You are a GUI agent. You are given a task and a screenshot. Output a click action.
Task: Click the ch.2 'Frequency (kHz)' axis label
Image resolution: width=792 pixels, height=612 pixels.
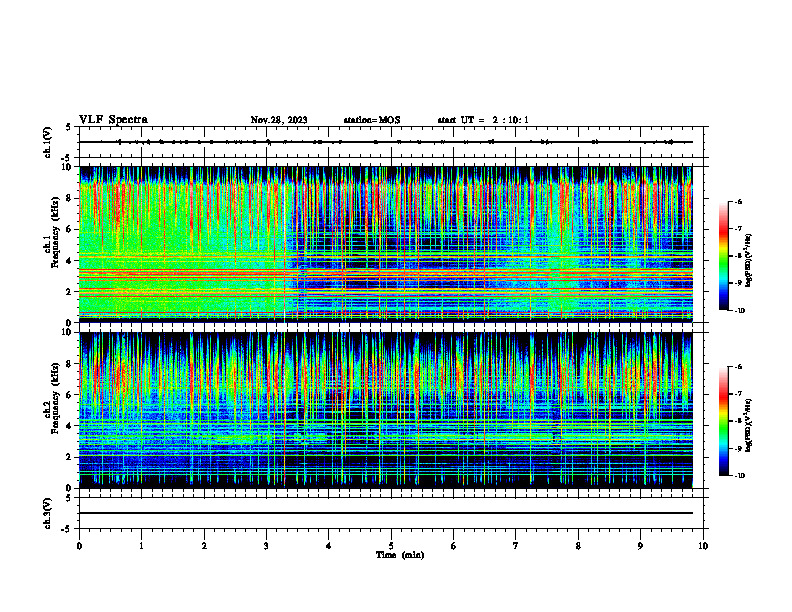pos(53,398)
